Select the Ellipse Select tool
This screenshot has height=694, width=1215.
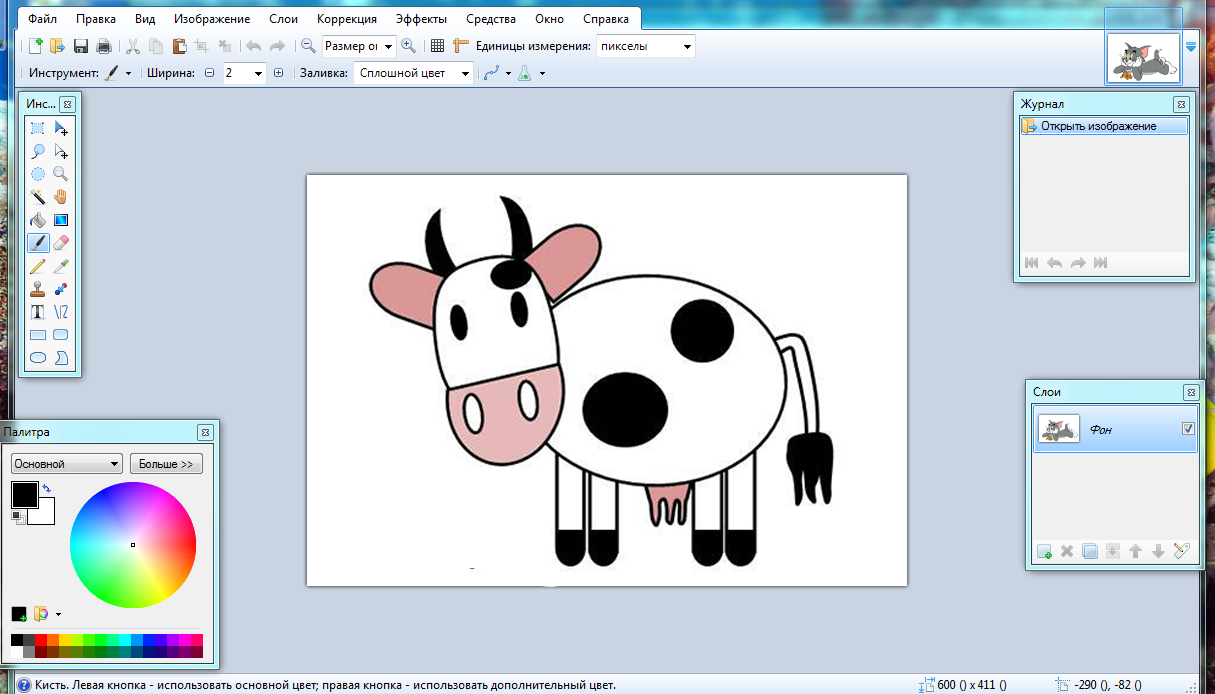[x=37, y=174]
